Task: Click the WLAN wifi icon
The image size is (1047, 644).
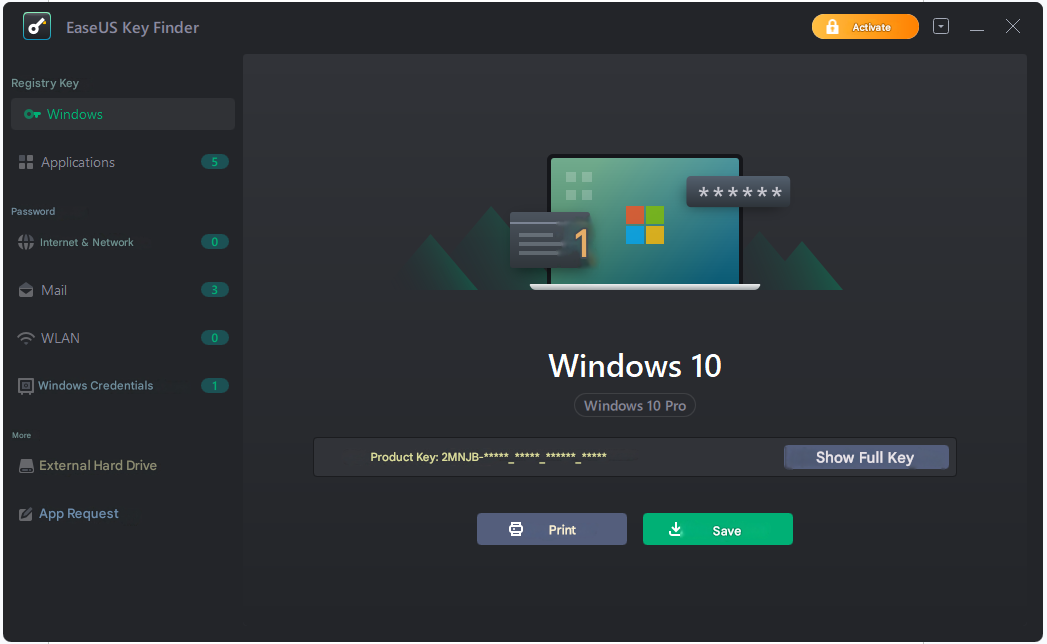Action: (26, 338)
